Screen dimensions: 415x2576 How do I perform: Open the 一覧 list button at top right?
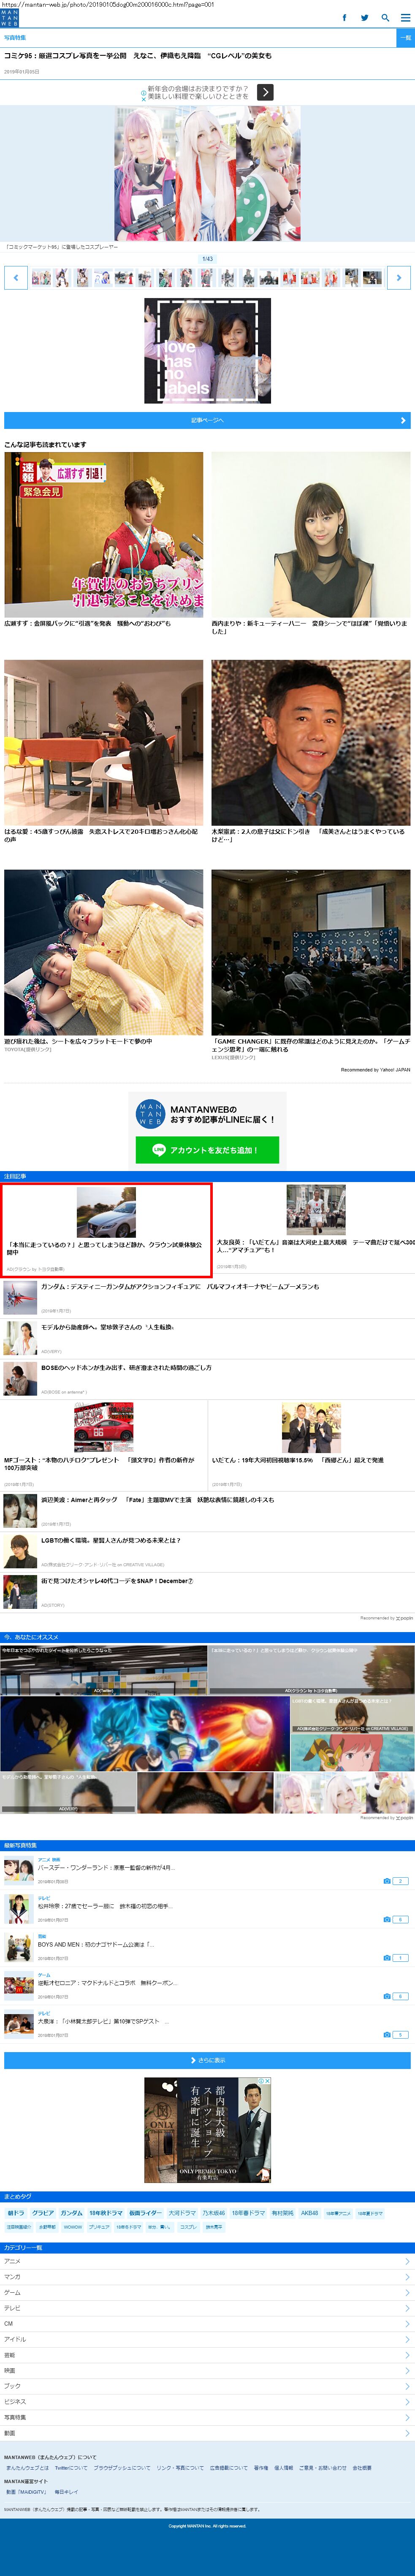click(x=405, y=38)
